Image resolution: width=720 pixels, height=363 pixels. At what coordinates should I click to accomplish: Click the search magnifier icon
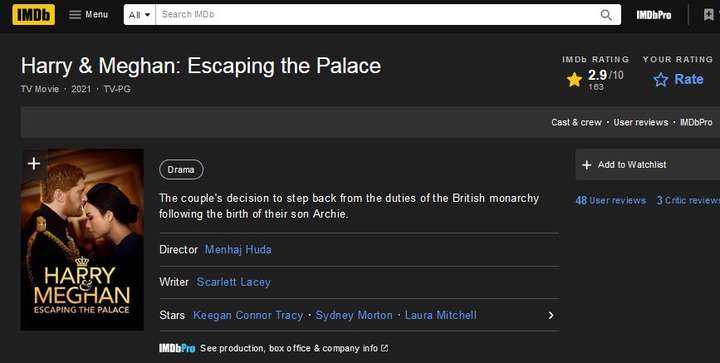pyautogui.click(x=606, y=15)
